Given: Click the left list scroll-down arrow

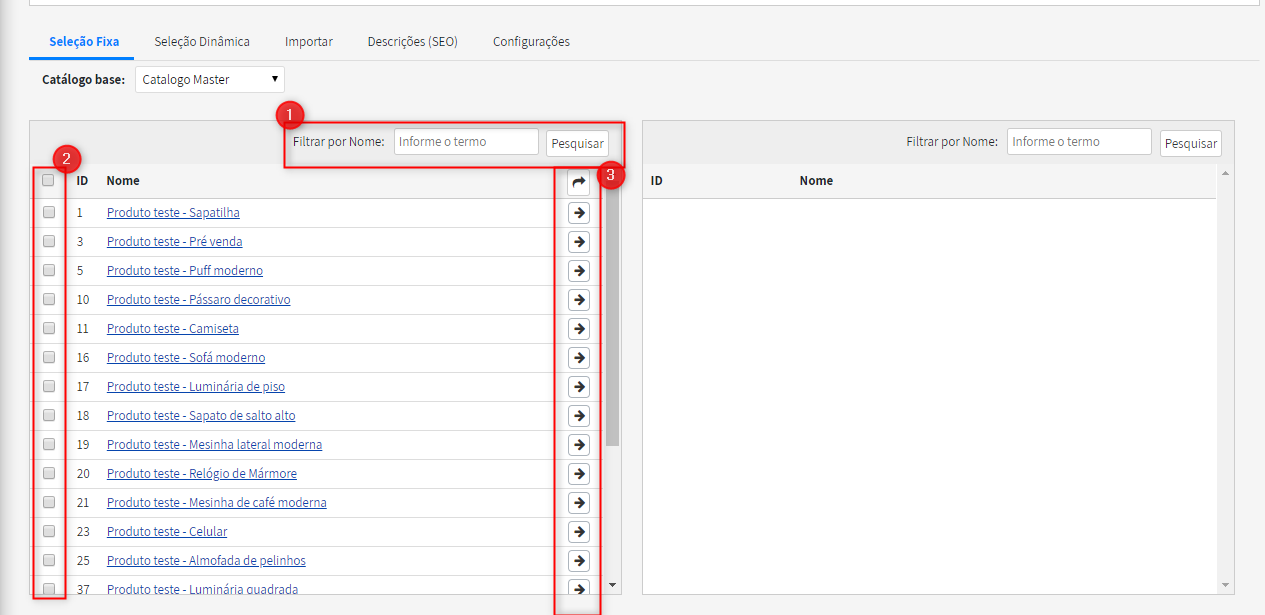Looking at the screenshot, I should (x=613, y=585).
